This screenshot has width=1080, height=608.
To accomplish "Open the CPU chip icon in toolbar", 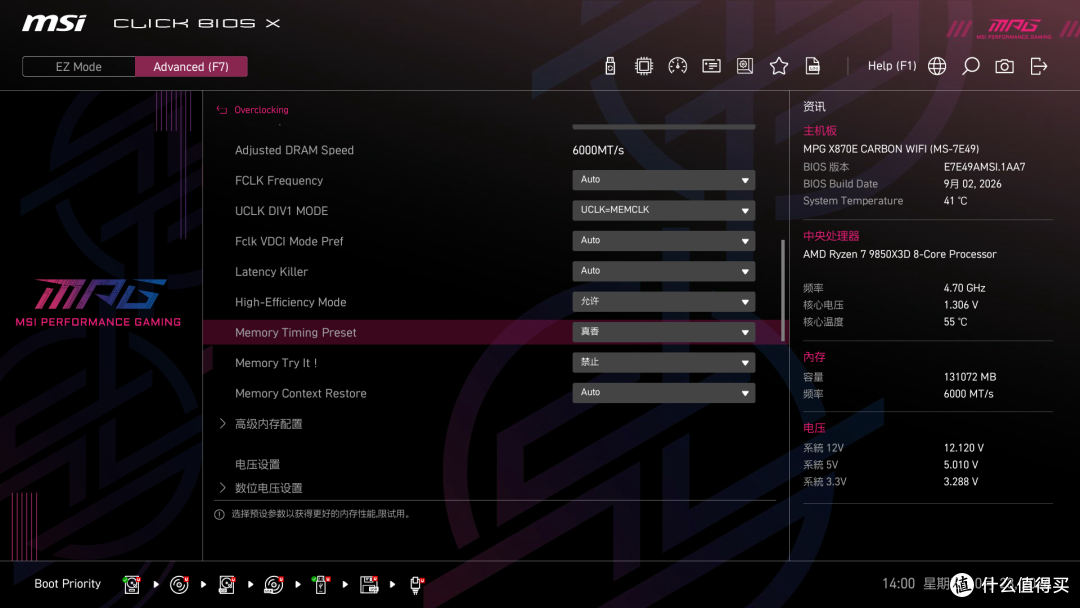I will 643,66.
